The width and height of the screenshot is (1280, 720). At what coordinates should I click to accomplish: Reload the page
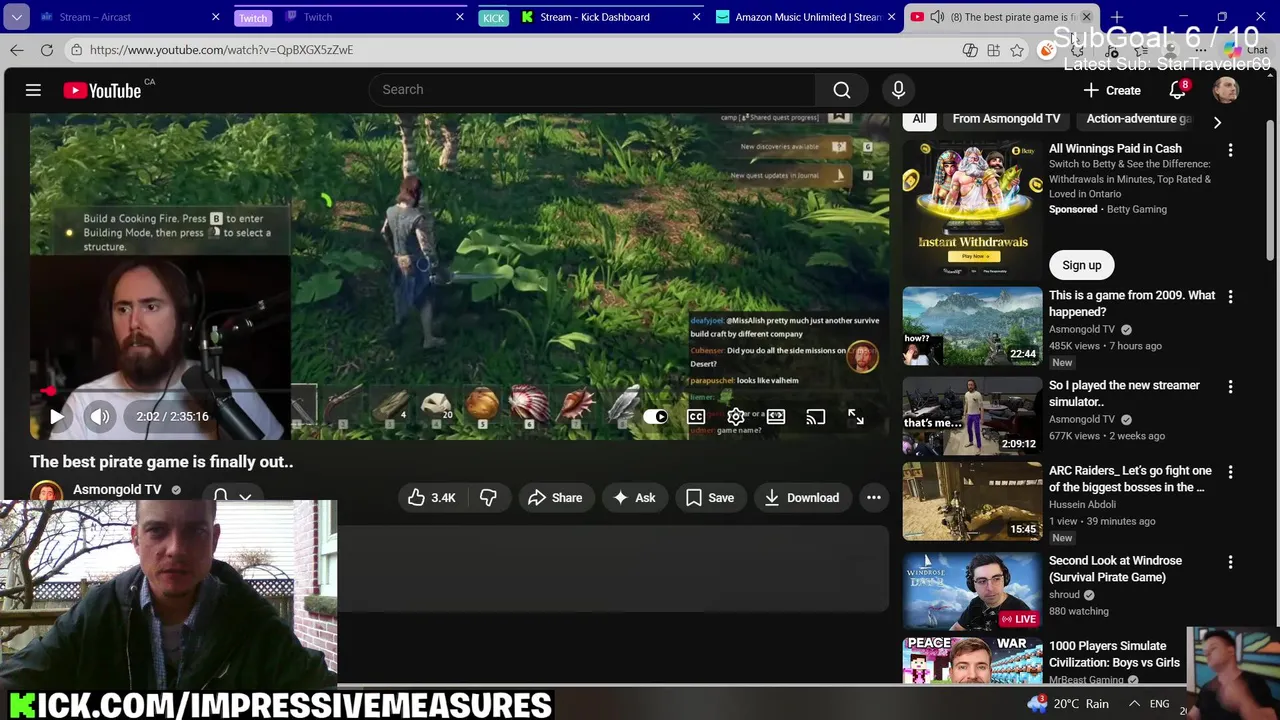(47, 50)
